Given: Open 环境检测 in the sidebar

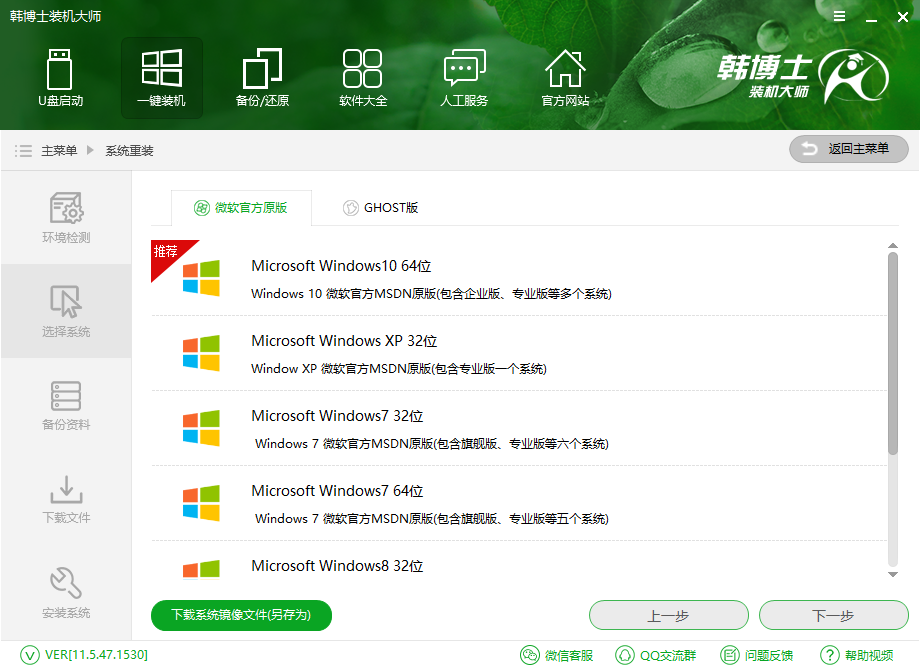Looking at the screenshot, I should point(65,218).
